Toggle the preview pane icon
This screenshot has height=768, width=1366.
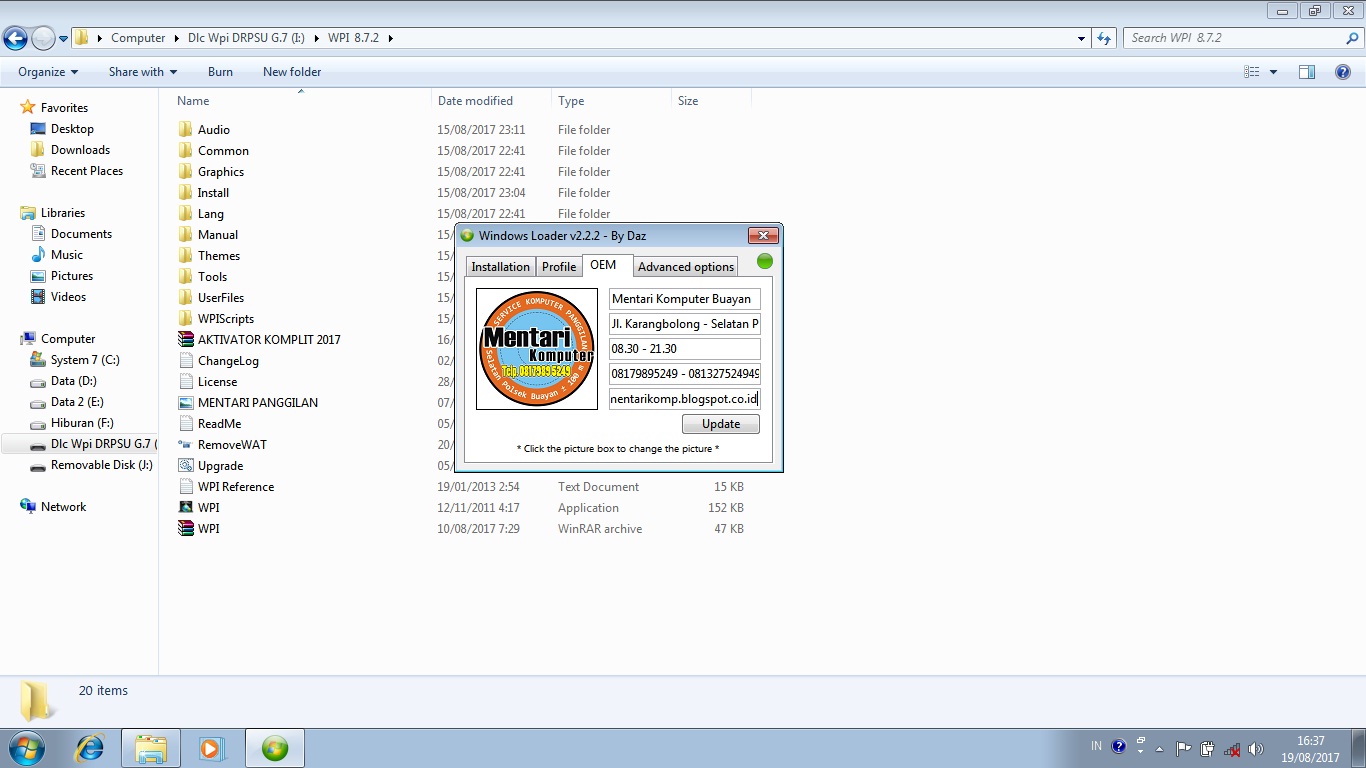pyautogui.click(x=1306, y=72)
